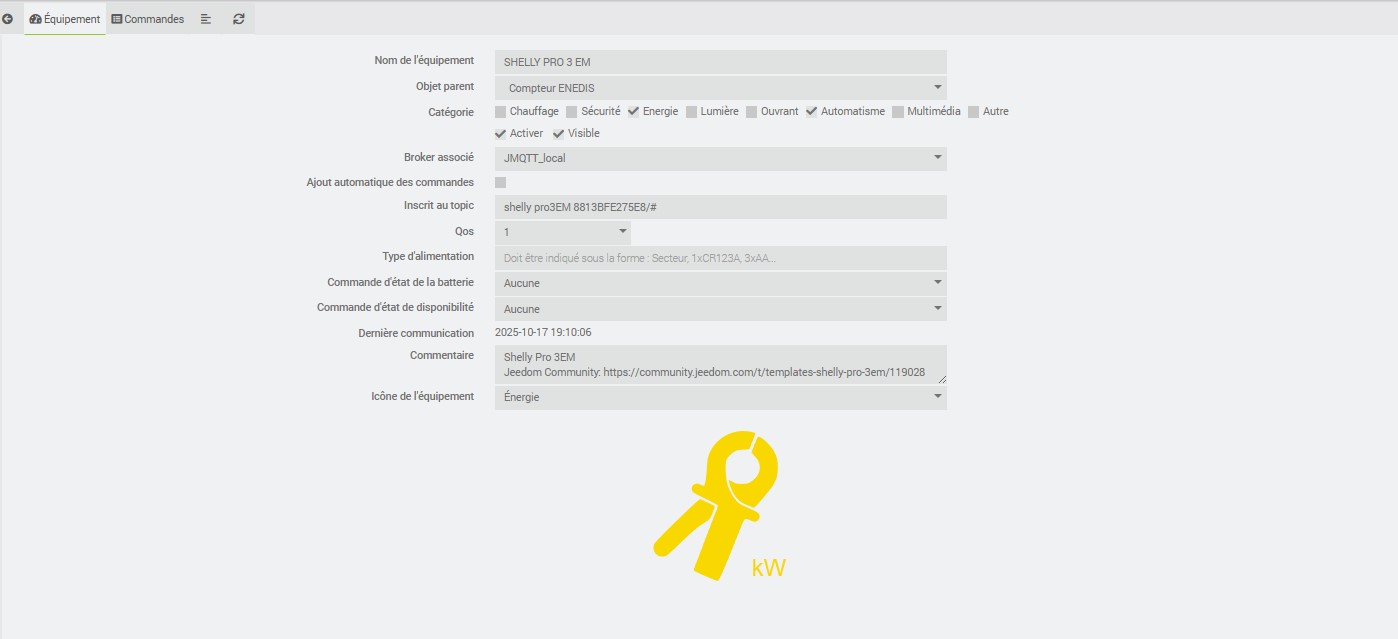Switch to the Commandes tab
The image size is (1398, 639).
(x=148, y=19)
